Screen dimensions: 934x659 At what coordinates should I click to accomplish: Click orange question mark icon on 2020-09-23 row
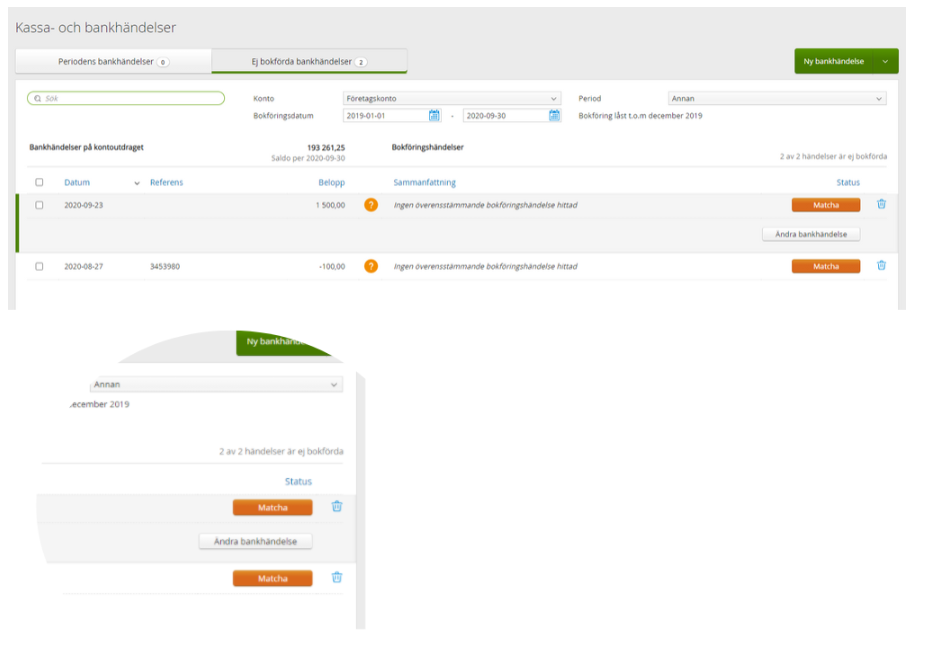(x=371, y=205)
